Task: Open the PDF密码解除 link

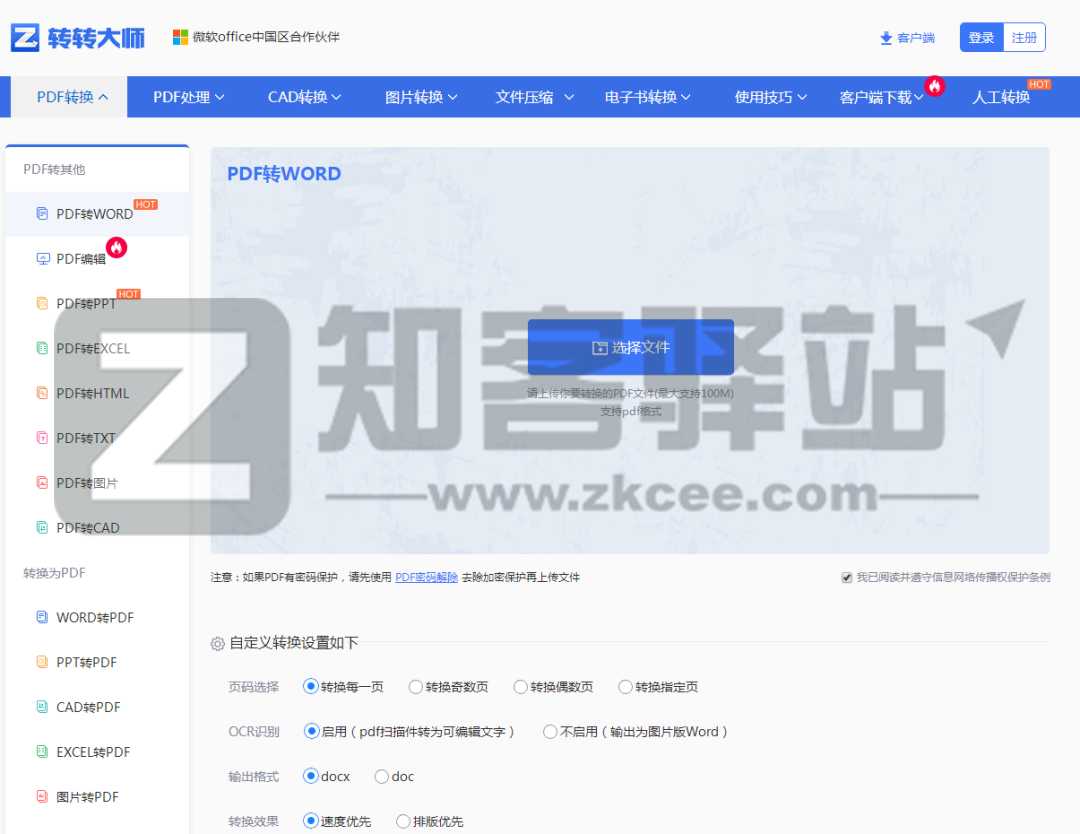Action: pyautogui.click(x=426, y=577)
